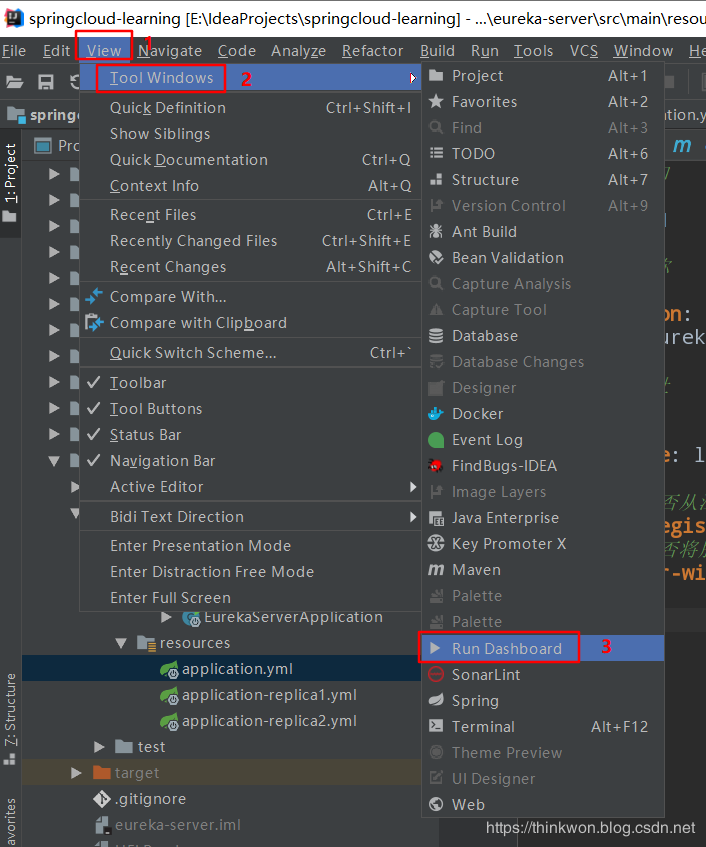Disable the Status Bar option
Image resolution: width=706 pixels, height=847 pixels.
point(145,435)
